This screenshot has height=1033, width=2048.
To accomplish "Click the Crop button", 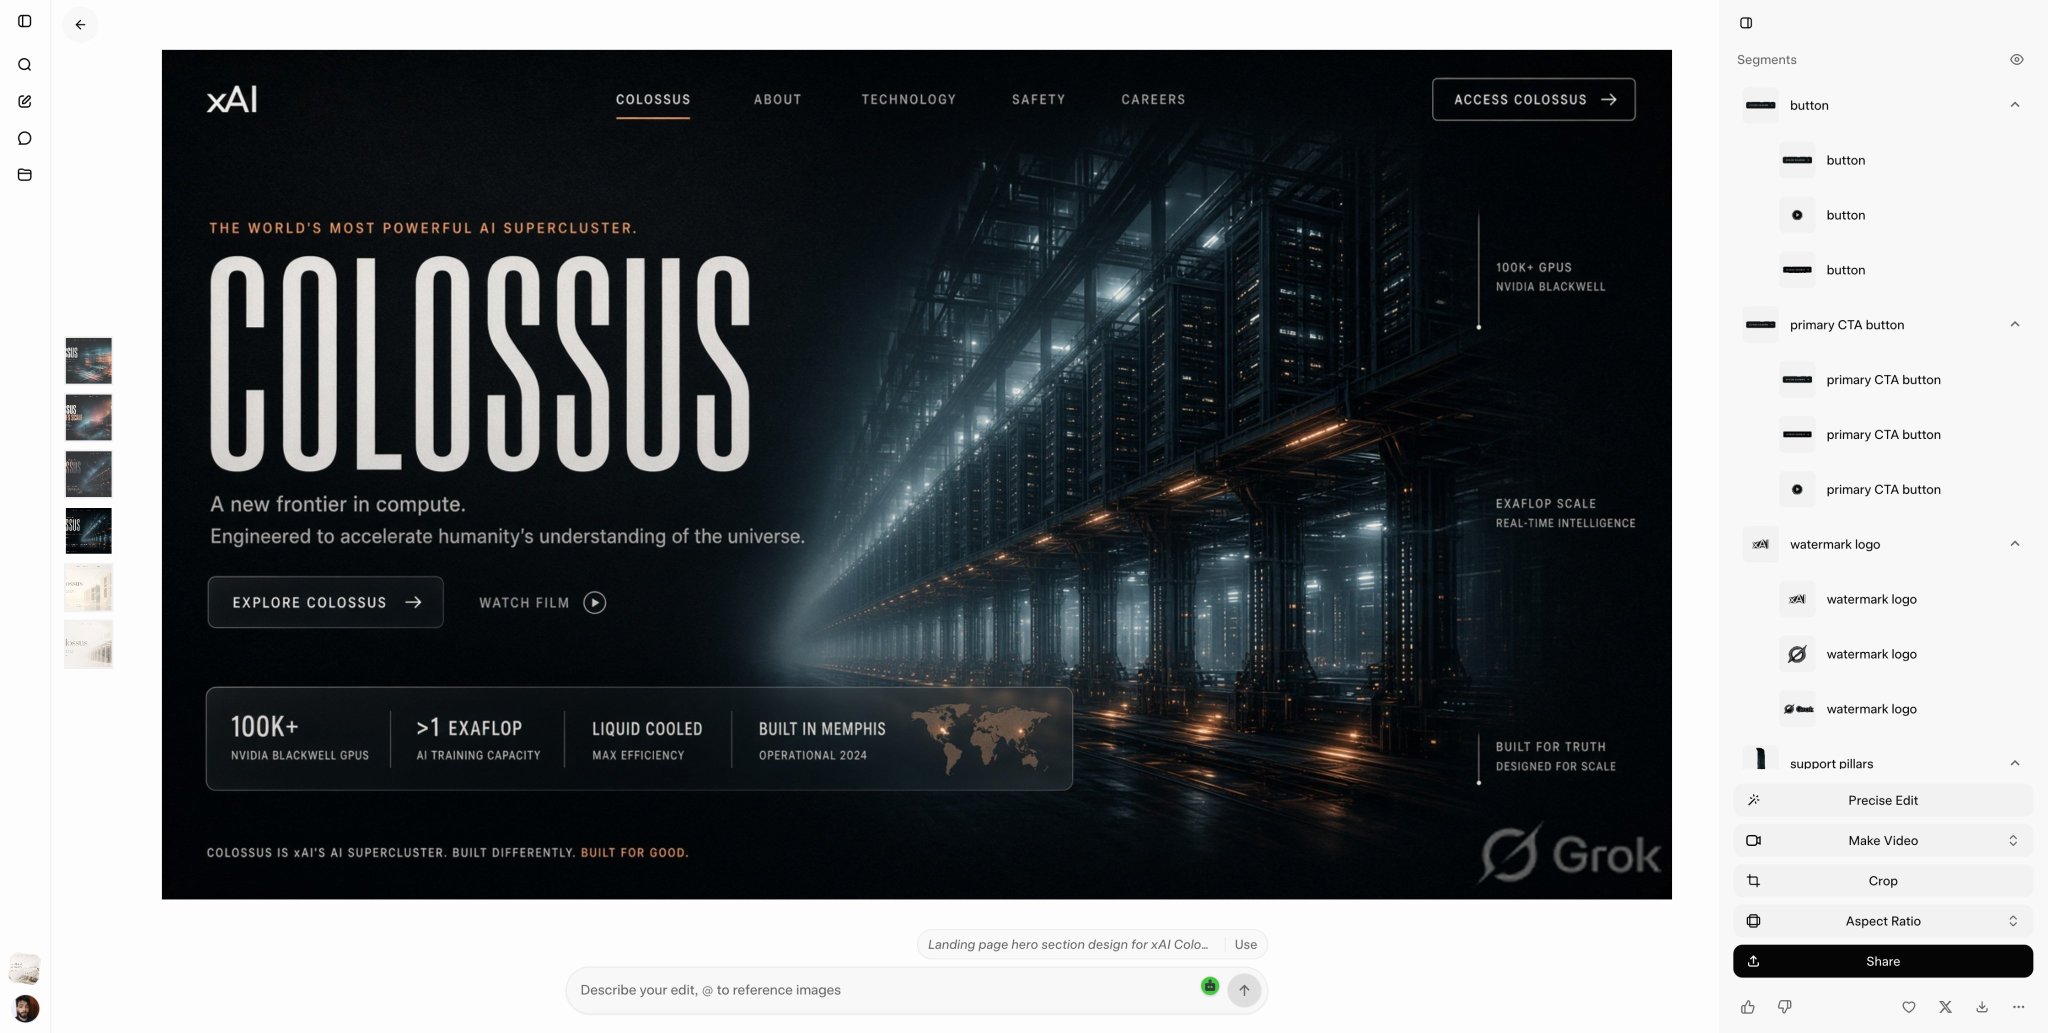I will pos(1883,881).
